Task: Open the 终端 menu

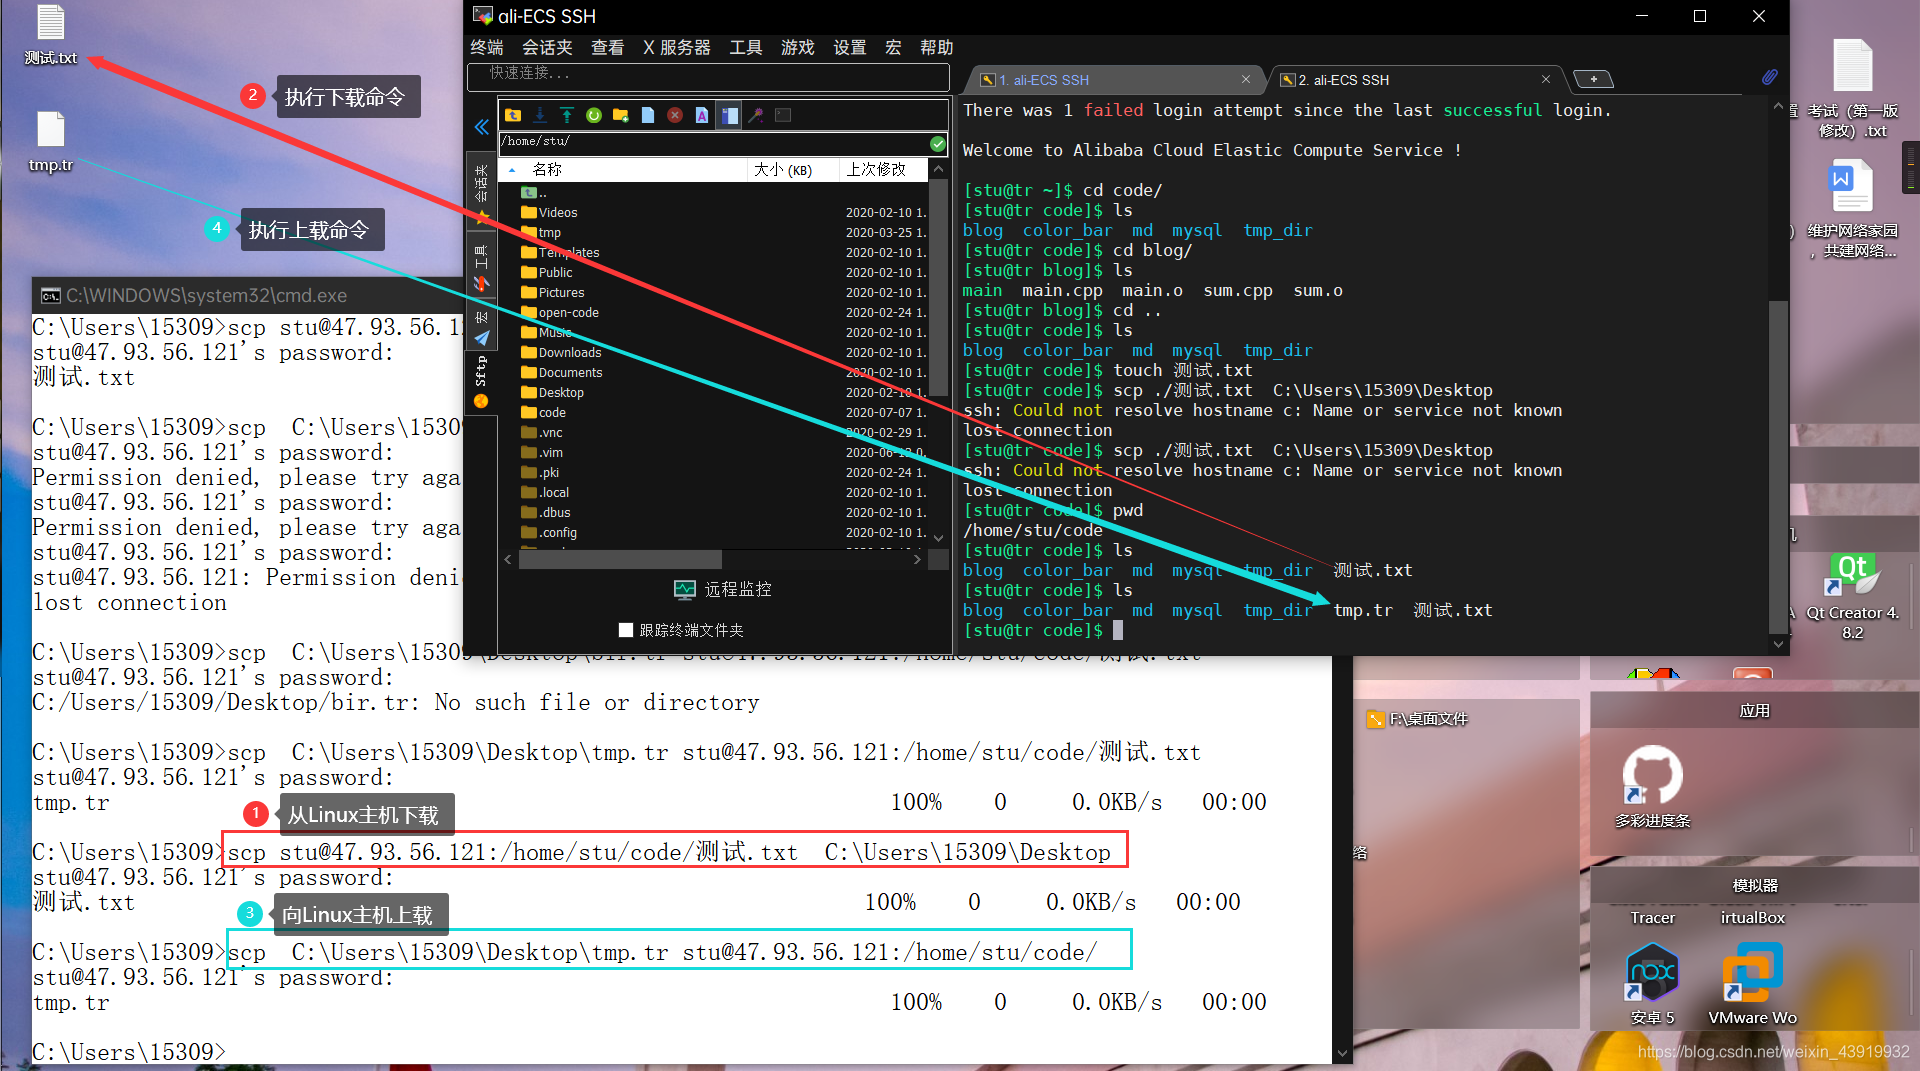Action: pos(487,47)
